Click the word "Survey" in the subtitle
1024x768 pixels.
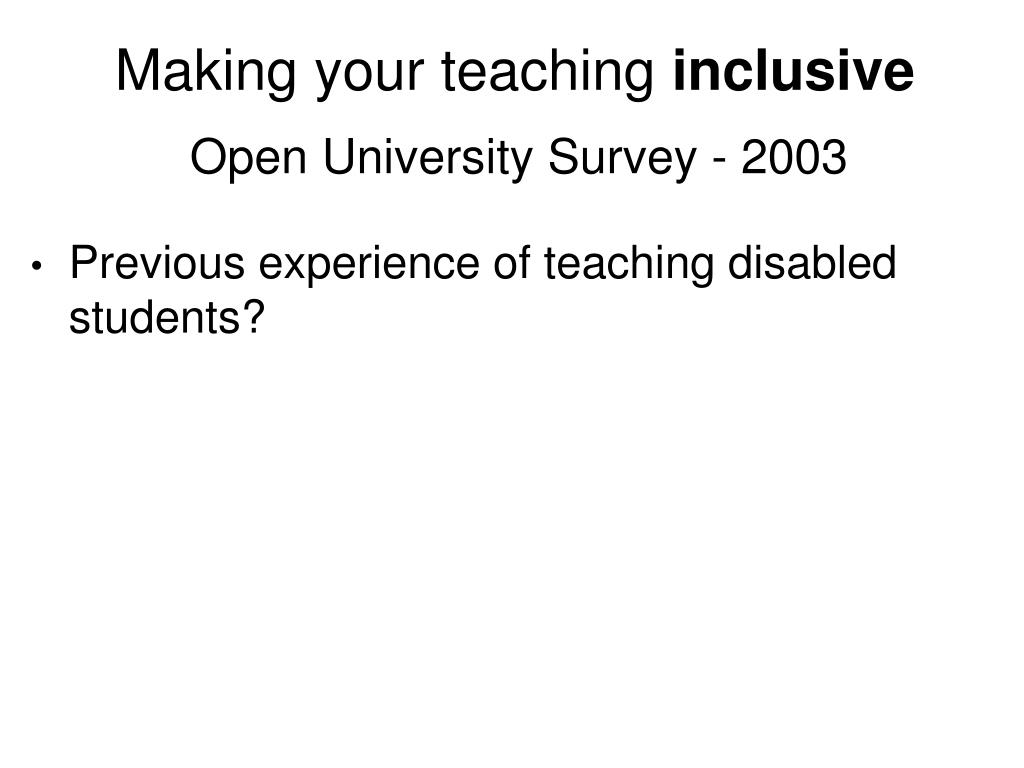622,159
